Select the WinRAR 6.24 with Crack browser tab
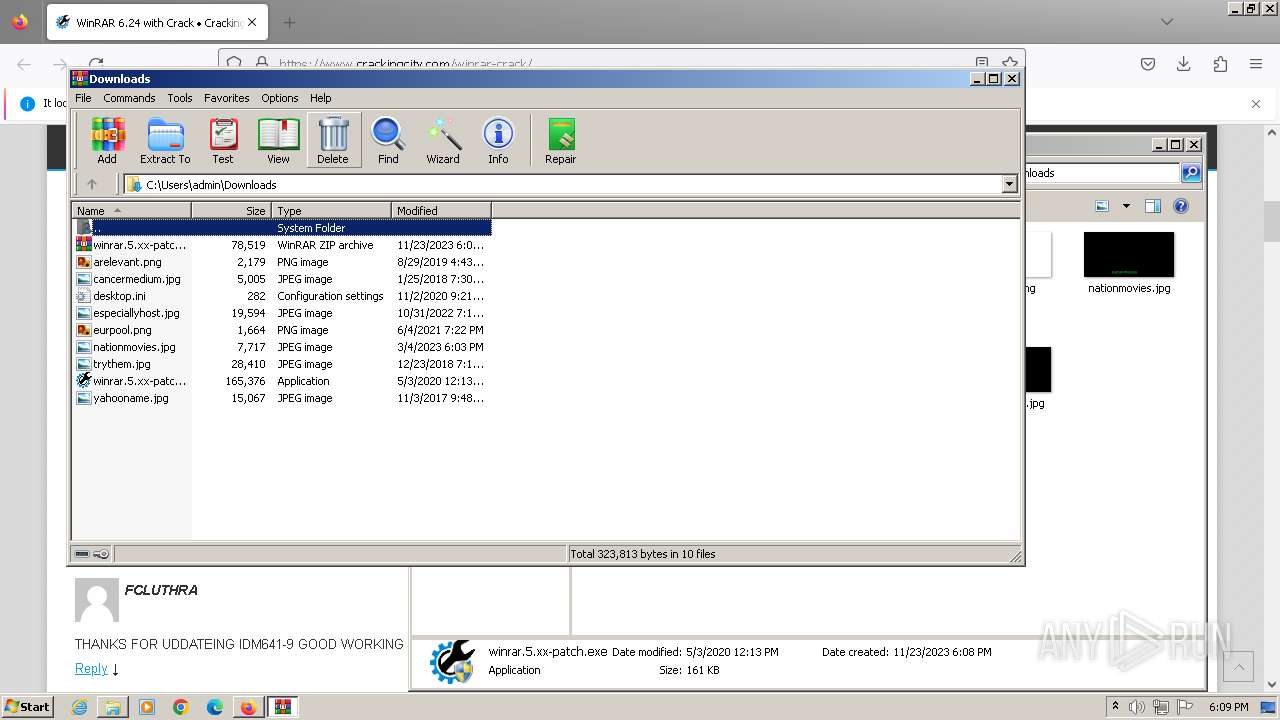 click(x=157, y=22)
